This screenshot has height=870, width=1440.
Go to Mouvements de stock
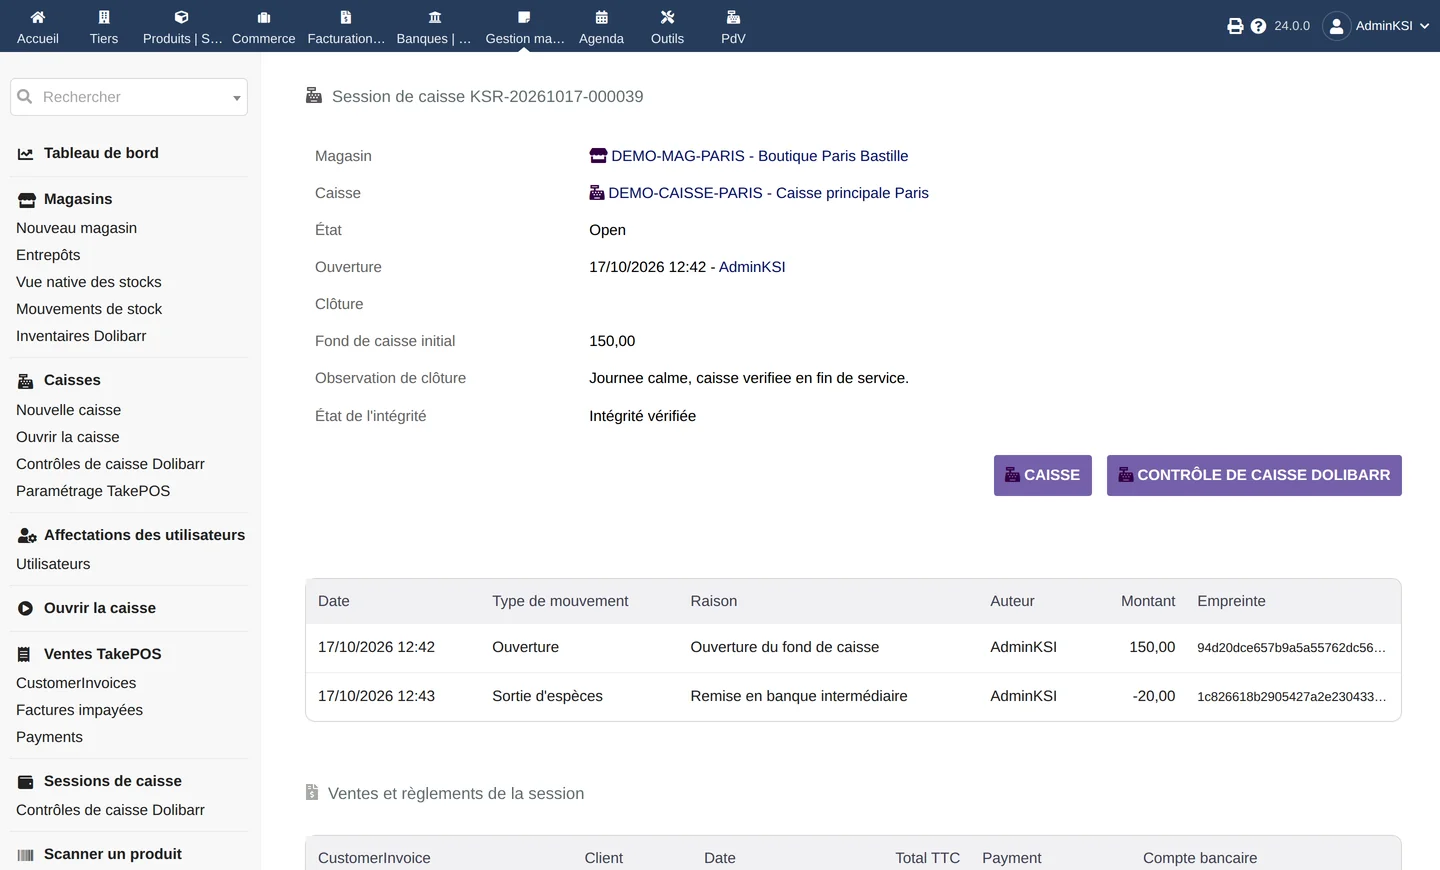tap(89, 309)
